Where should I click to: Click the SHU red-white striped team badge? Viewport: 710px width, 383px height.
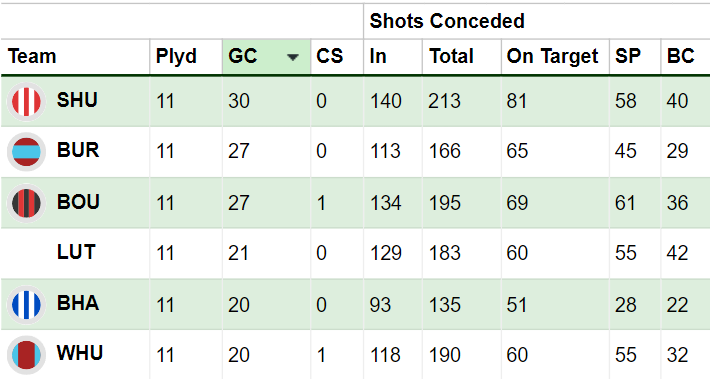coord(26,101)
